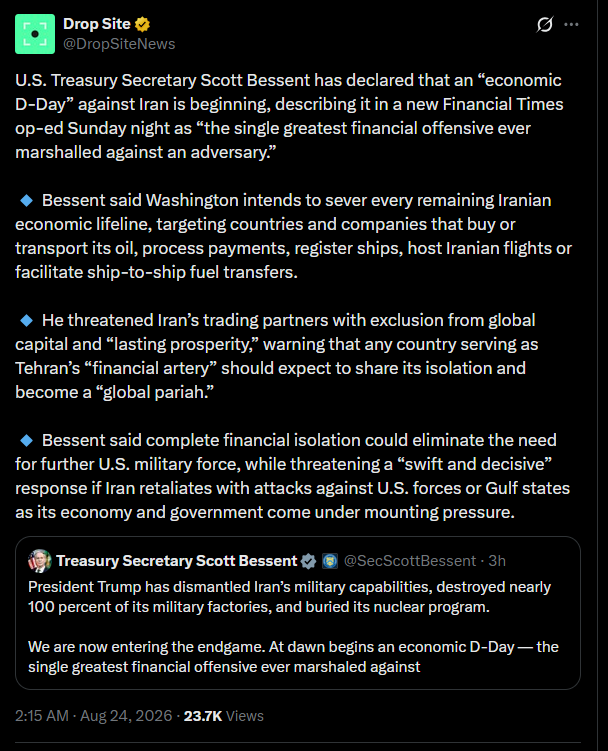Go to the @SecScottBessent handle

pyautogui.click(x=410, y=561)
